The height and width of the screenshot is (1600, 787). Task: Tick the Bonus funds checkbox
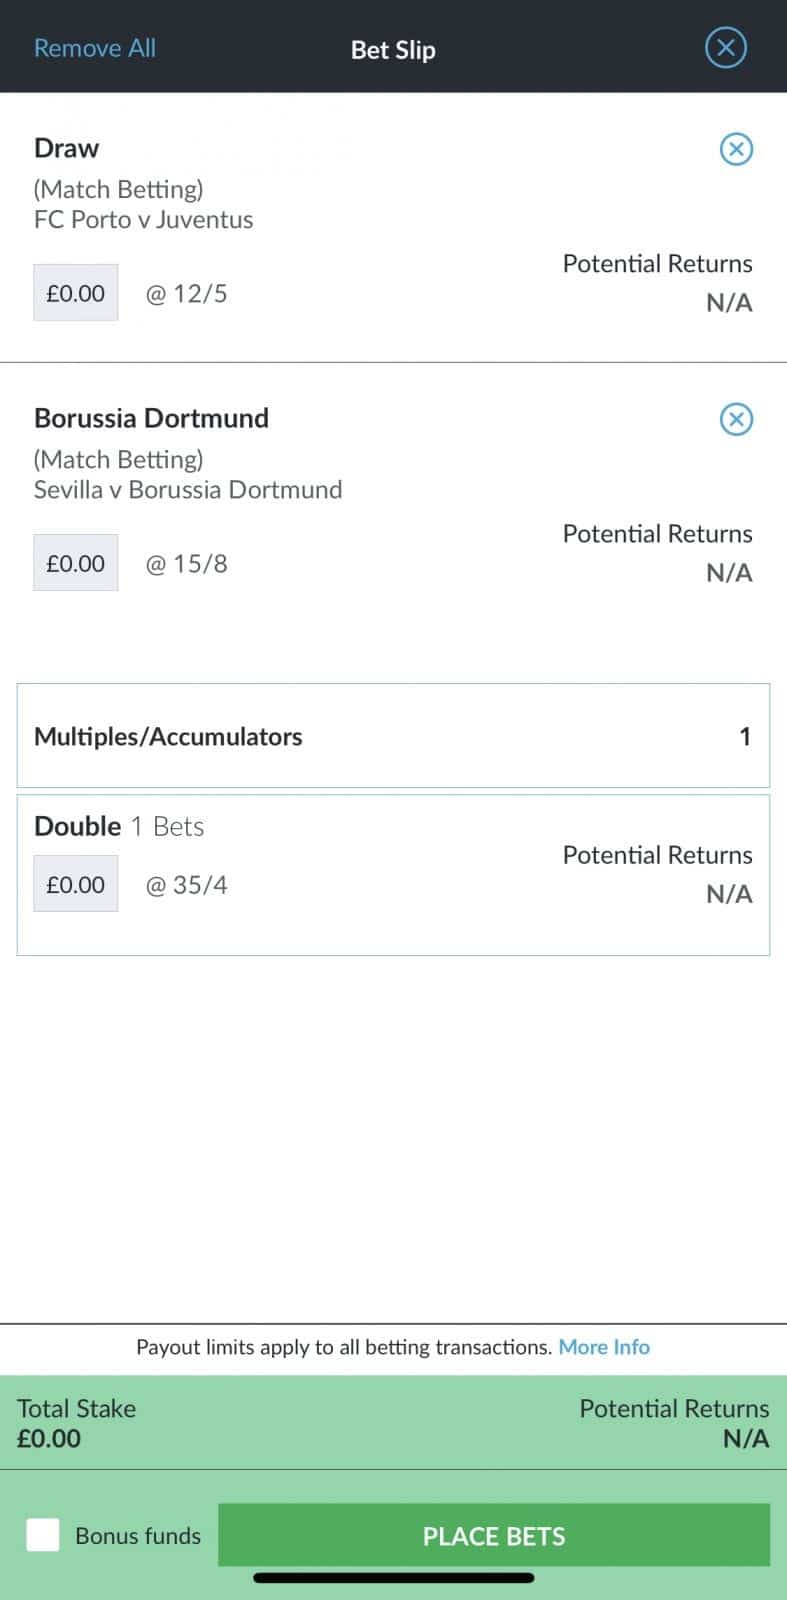(x=43, y=1535)
